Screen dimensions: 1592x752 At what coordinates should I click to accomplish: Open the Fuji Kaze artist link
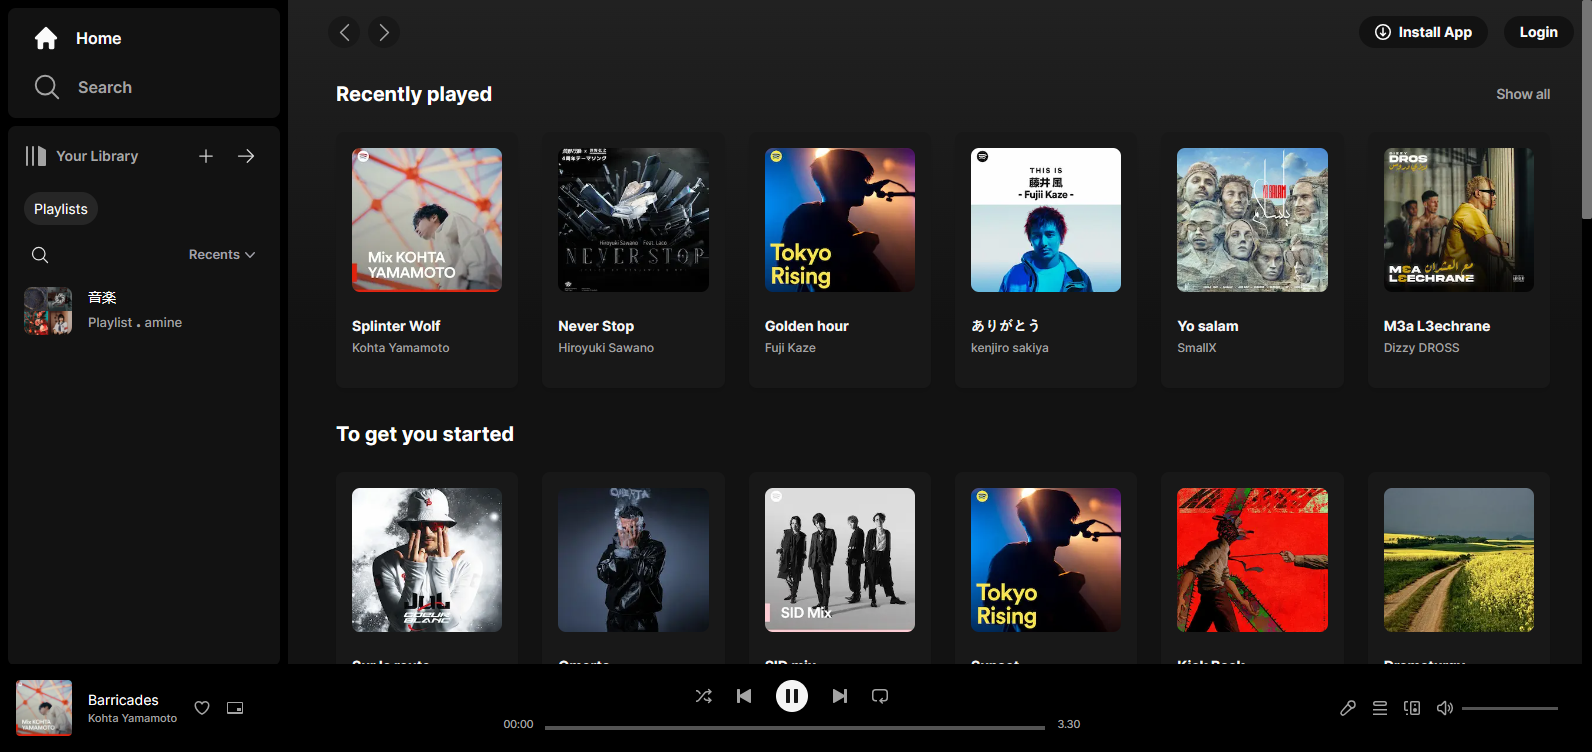(x=790, y=348)
